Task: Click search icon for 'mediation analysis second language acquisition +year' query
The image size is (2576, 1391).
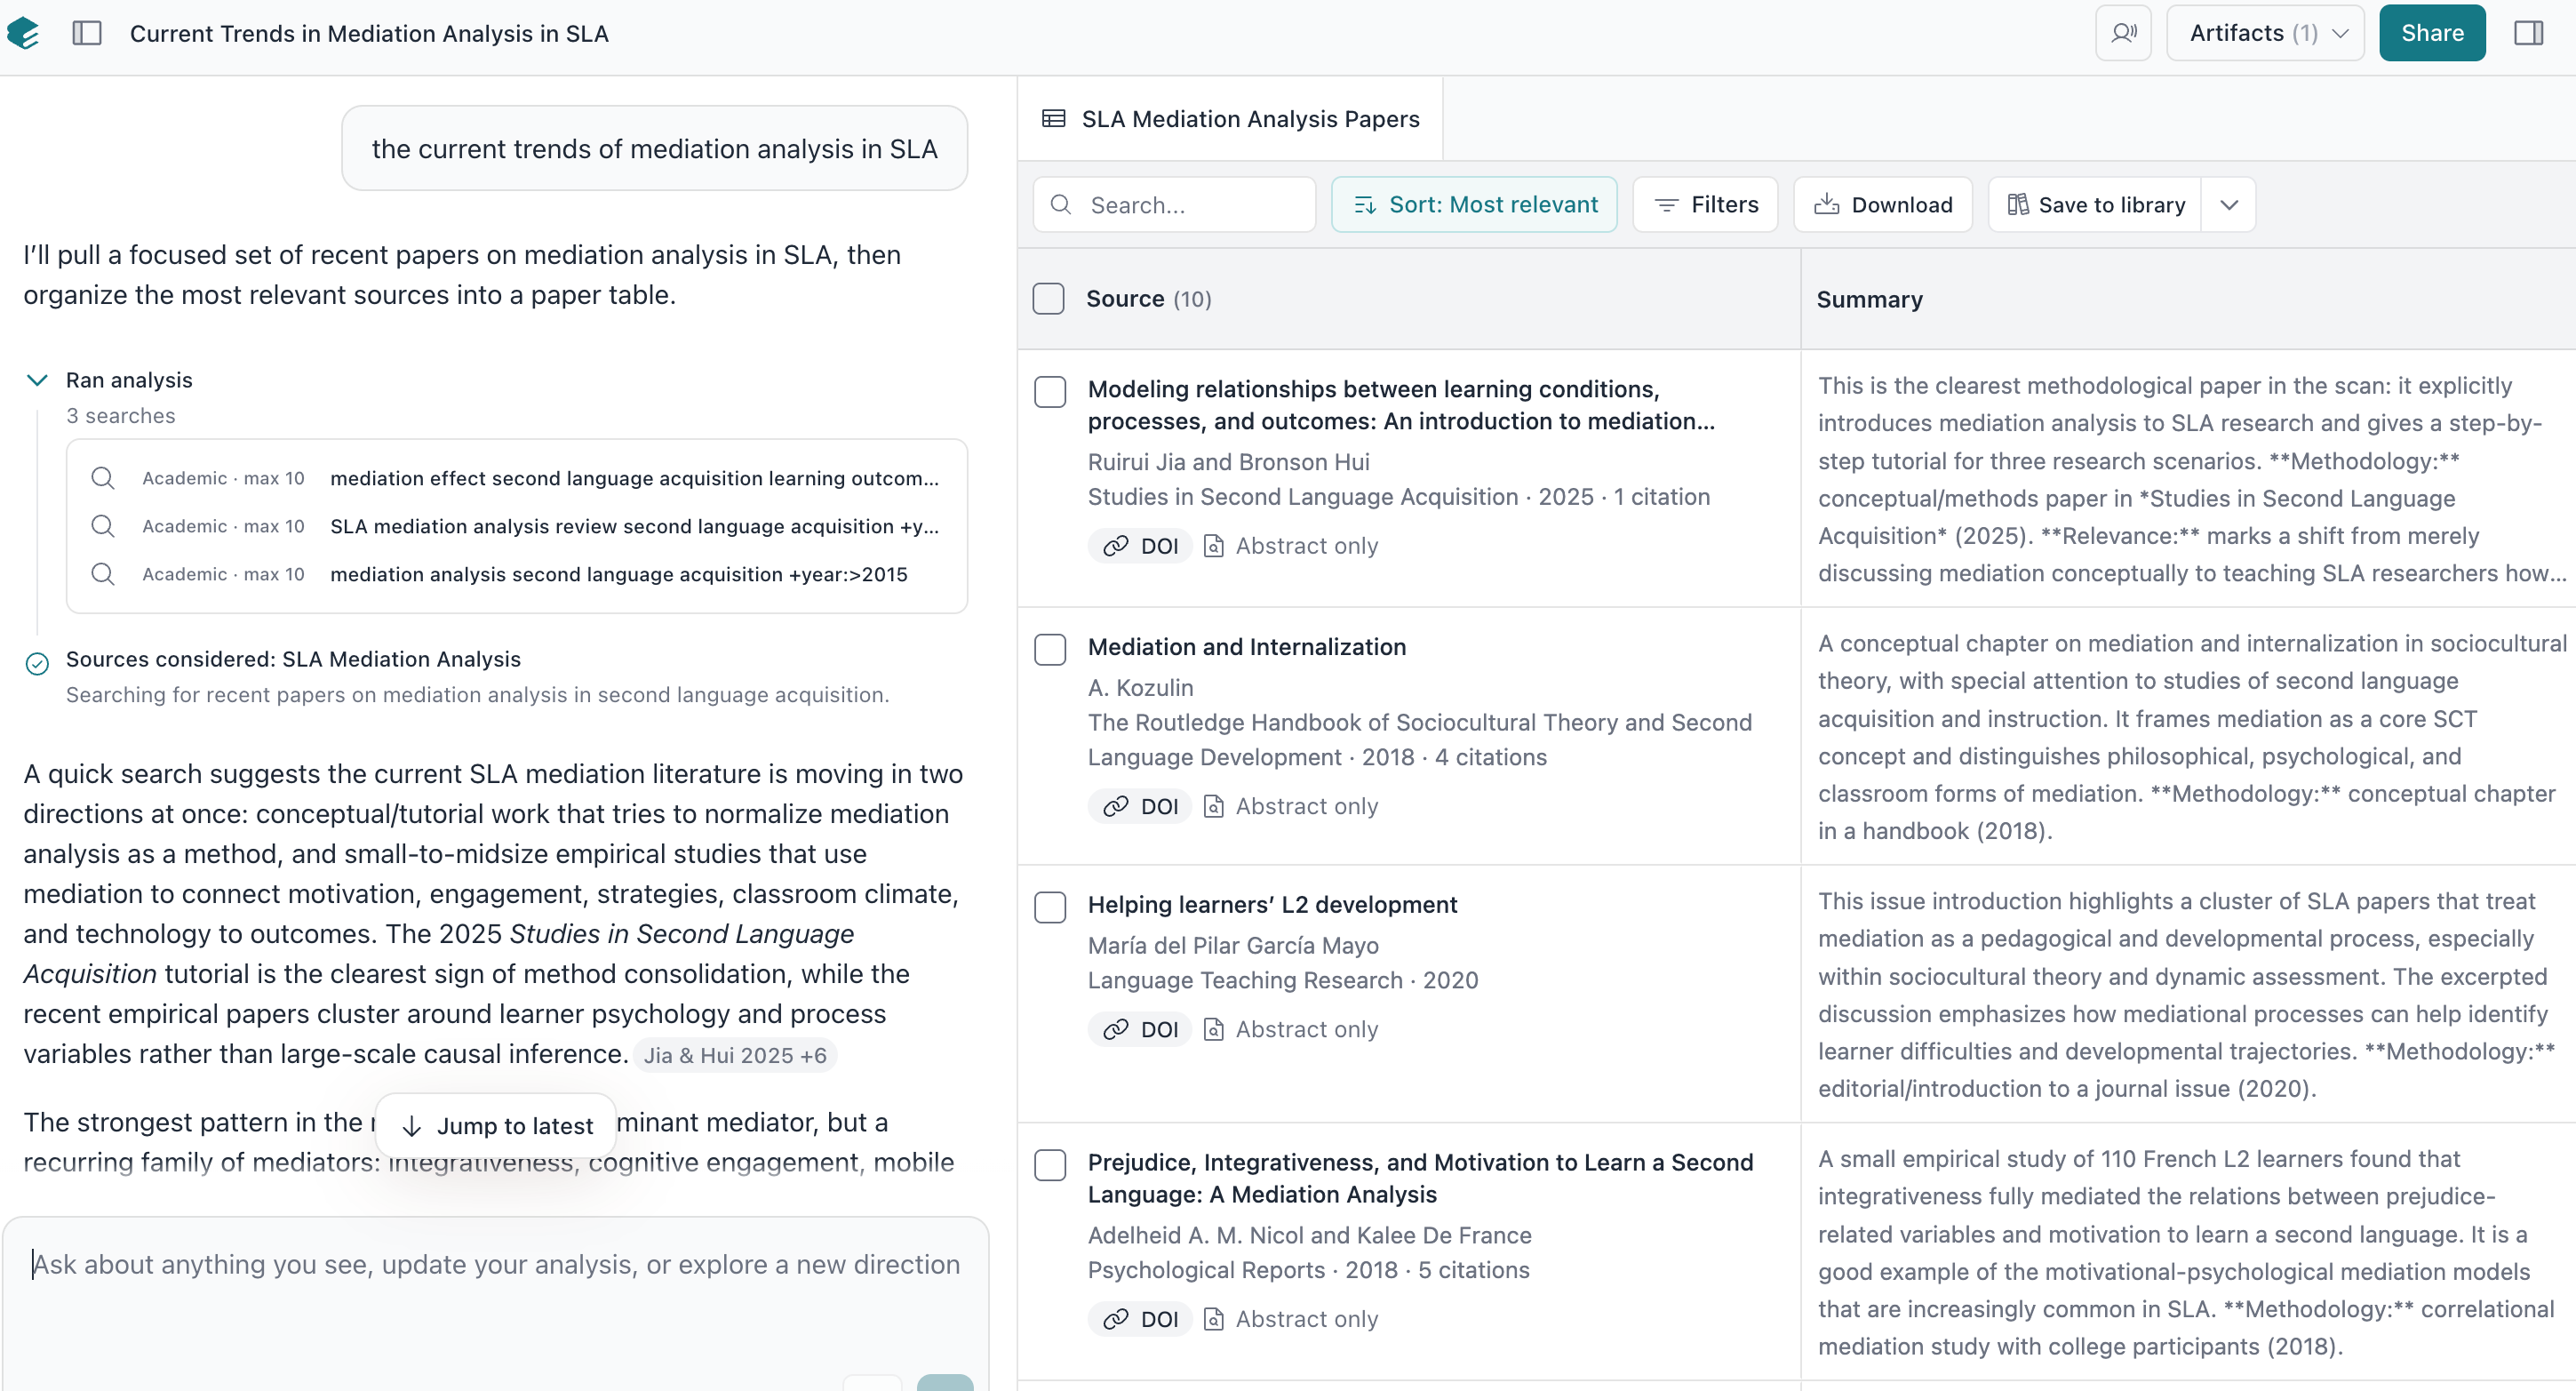Action: point(103,574)
